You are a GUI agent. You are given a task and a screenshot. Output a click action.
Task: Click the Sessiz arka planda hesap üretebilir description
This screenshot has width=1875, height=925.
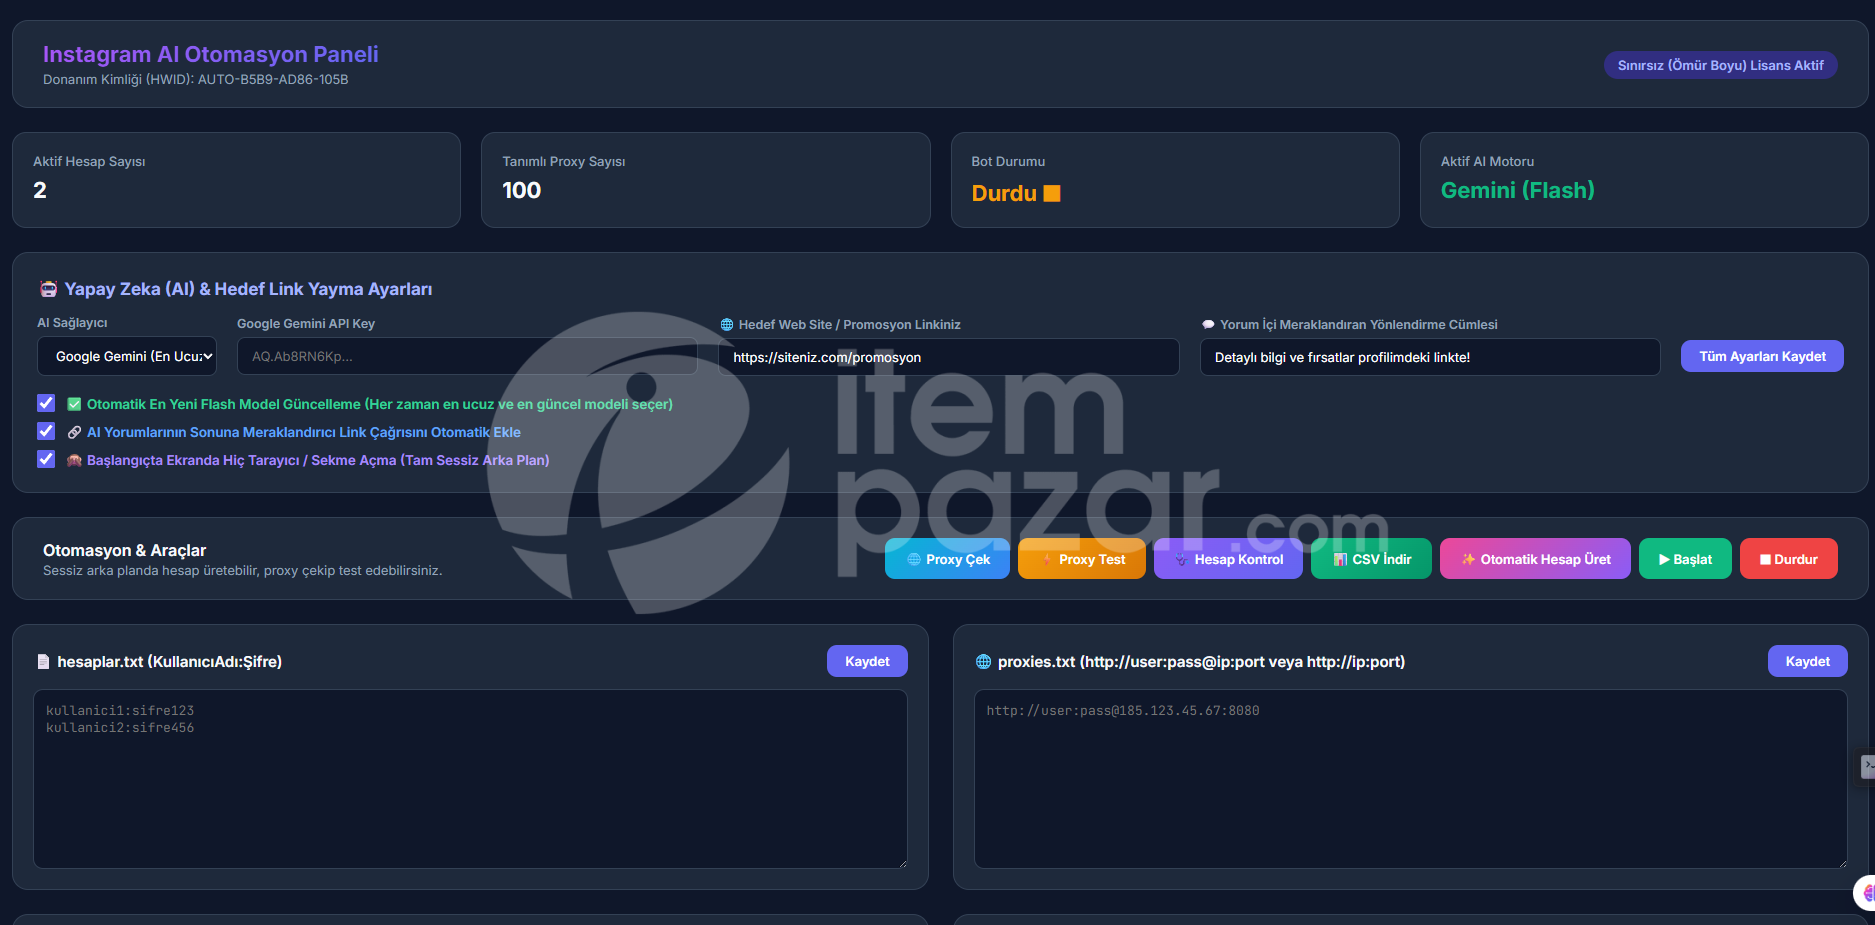242,571
